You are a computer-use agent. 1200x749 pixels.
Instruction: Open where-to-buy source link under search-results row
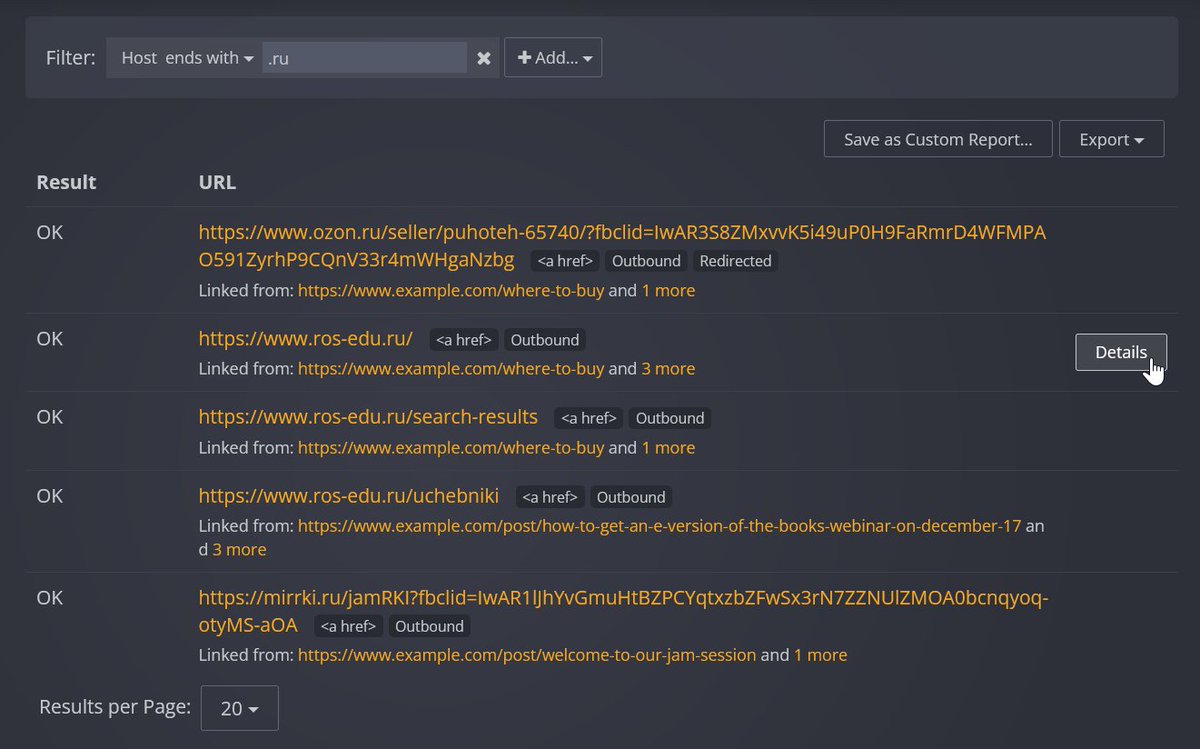[x=451, y=447]
